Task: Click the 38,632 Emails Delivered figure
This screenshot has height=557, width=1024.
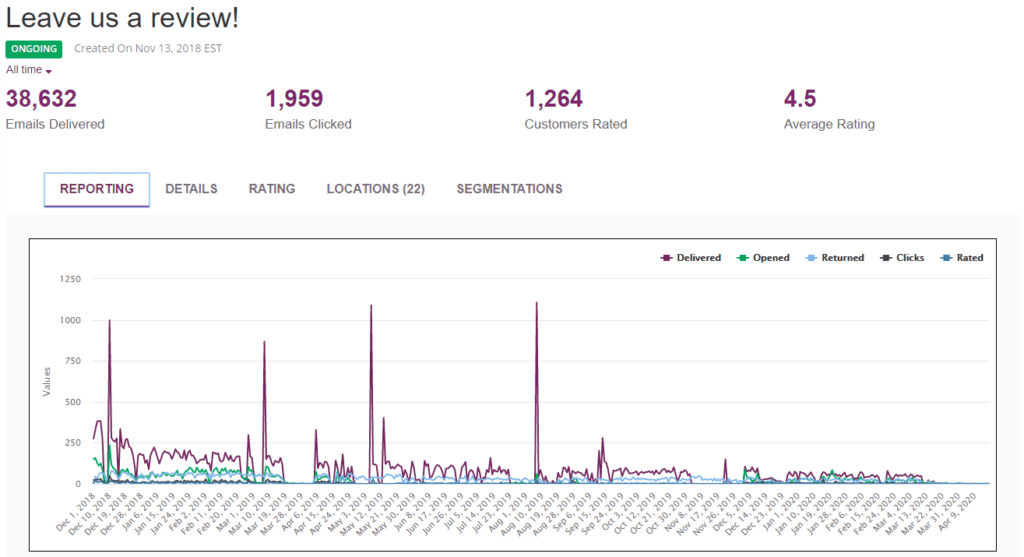Action: coord(41,99)
